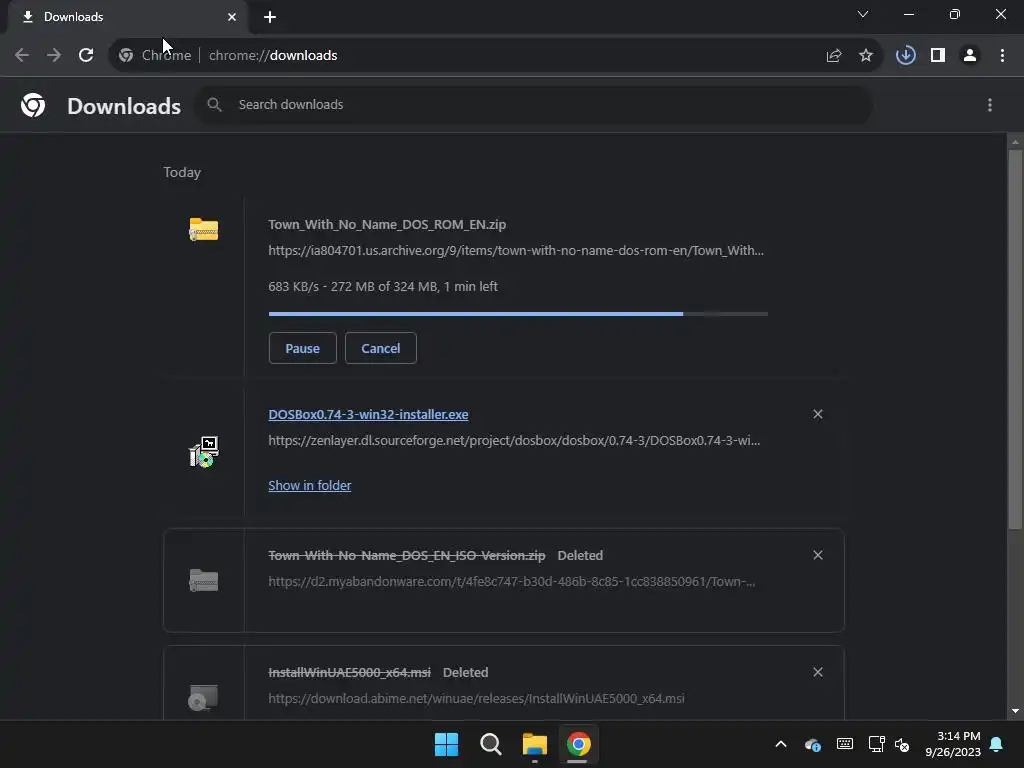Screen dimensions: 1024x768
Task: Cancel the Town_With_No_Name download
Action: pyautogui.click(x=381, y=348)
